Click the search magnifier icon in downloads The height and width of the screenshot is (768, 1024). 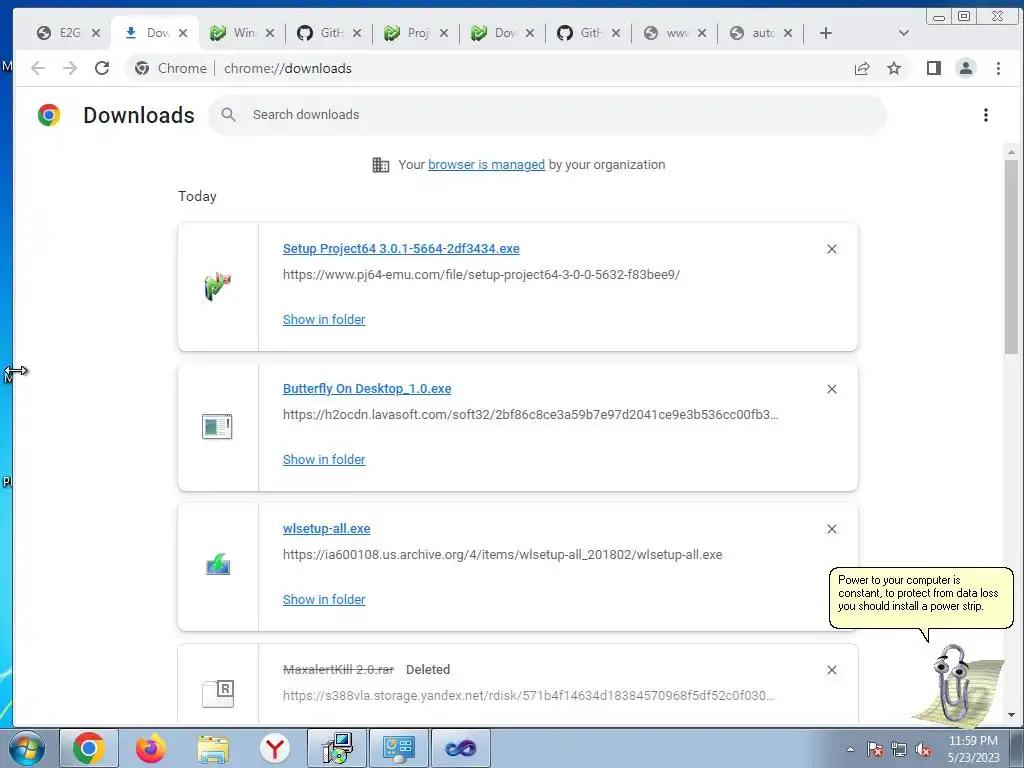(228, 115)
